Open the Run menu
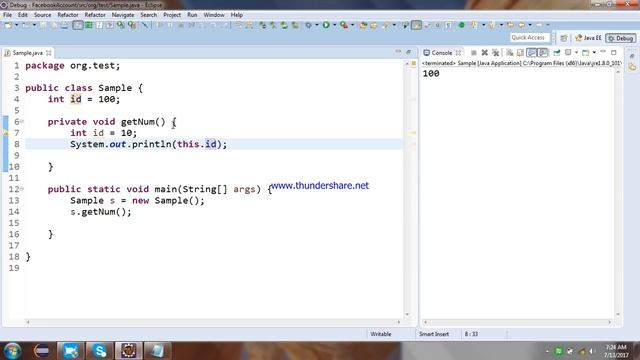Viewport: 640px width, 360px height. coord(192,15)
